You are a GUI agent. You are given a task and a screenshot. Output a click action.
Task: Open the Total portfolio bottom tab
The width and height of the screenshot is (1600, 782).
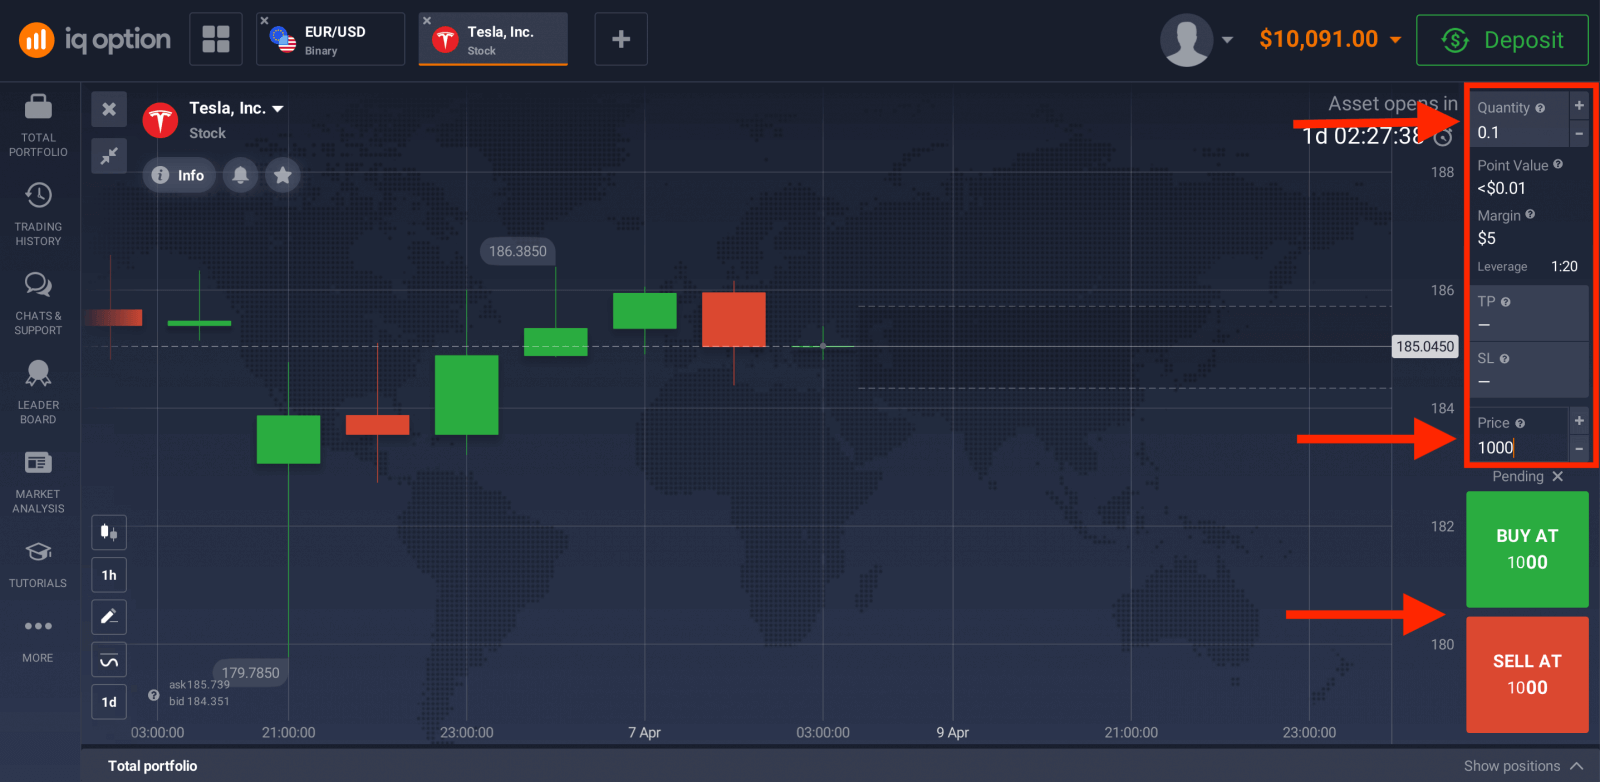point(152,766)
